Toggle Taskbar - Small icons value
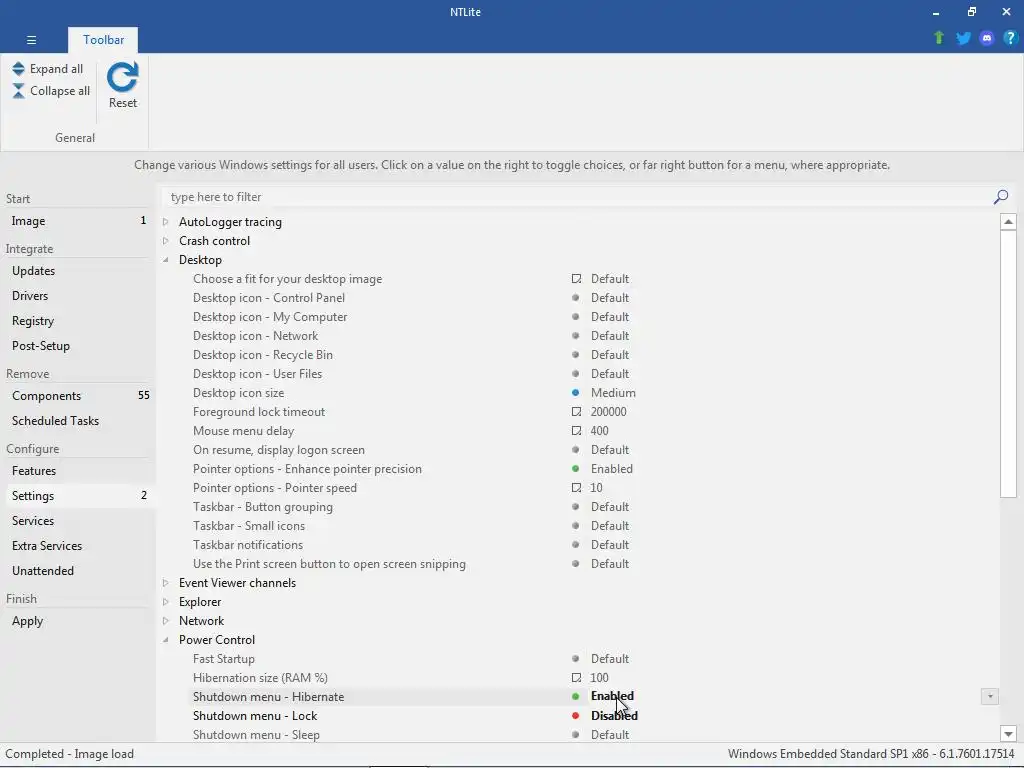The width and height of the screenshot is (1024, 768). (x=610, y=526)
